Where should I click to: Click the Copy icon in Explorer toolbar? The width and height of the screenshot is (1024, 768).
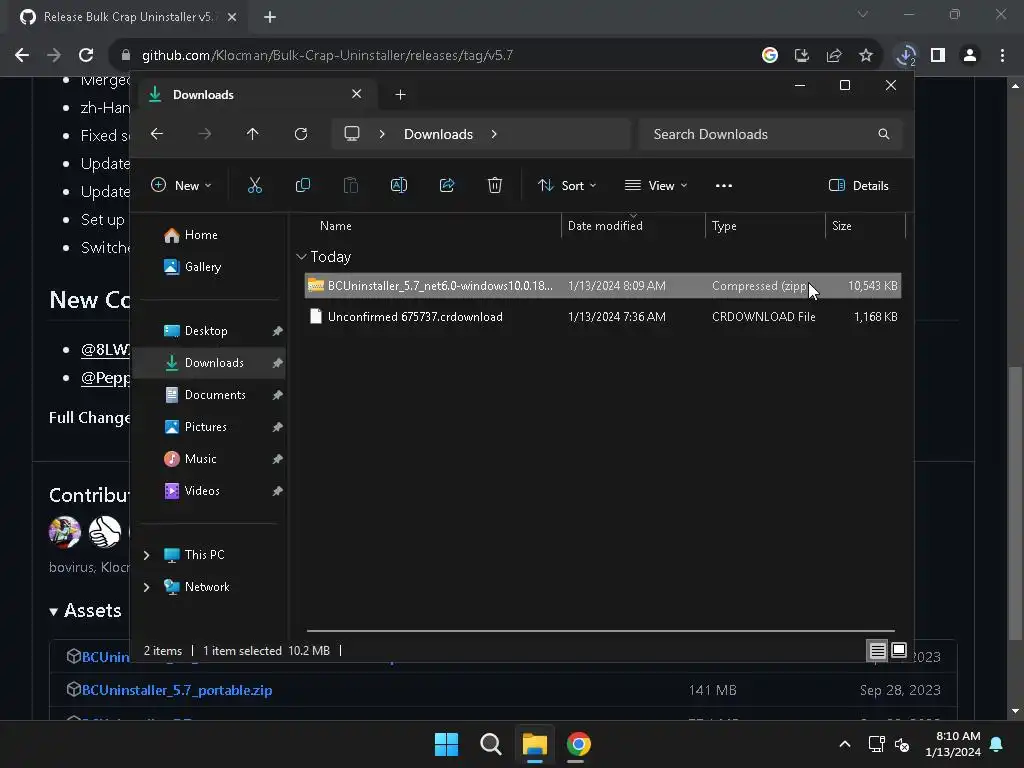302,185
